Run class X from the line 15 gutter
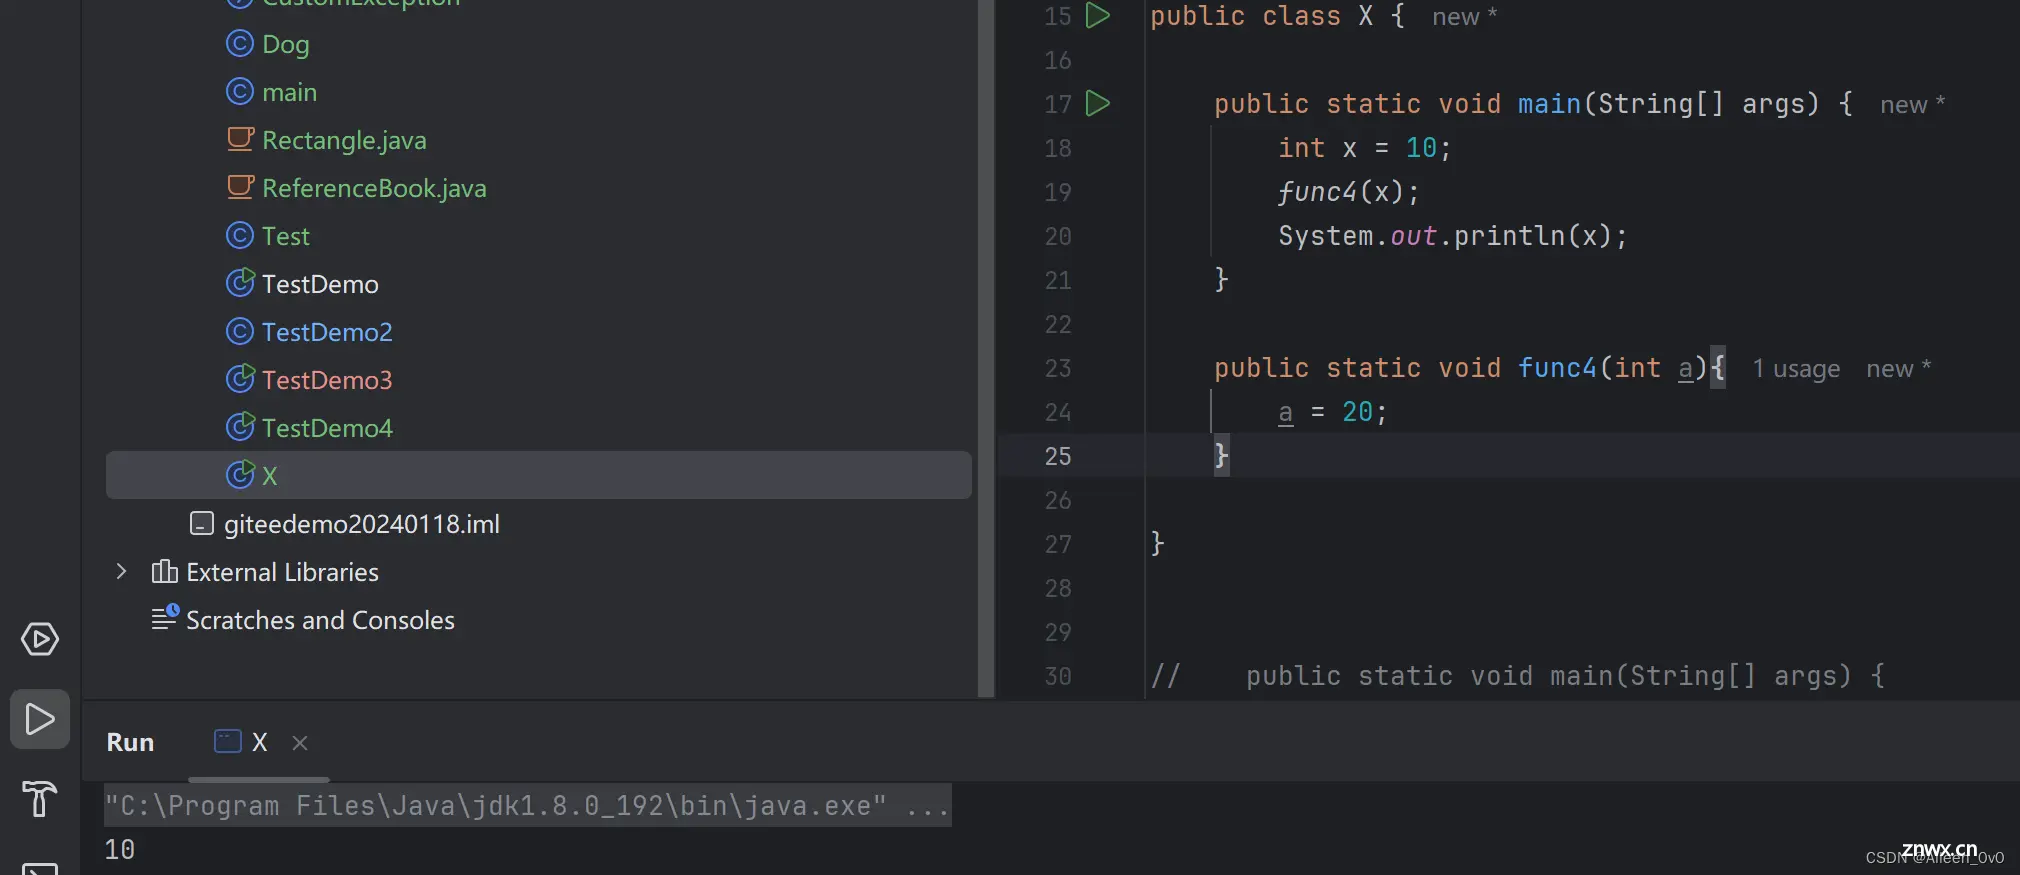Screen dimensions: 2020x875 click(1098, 15)
